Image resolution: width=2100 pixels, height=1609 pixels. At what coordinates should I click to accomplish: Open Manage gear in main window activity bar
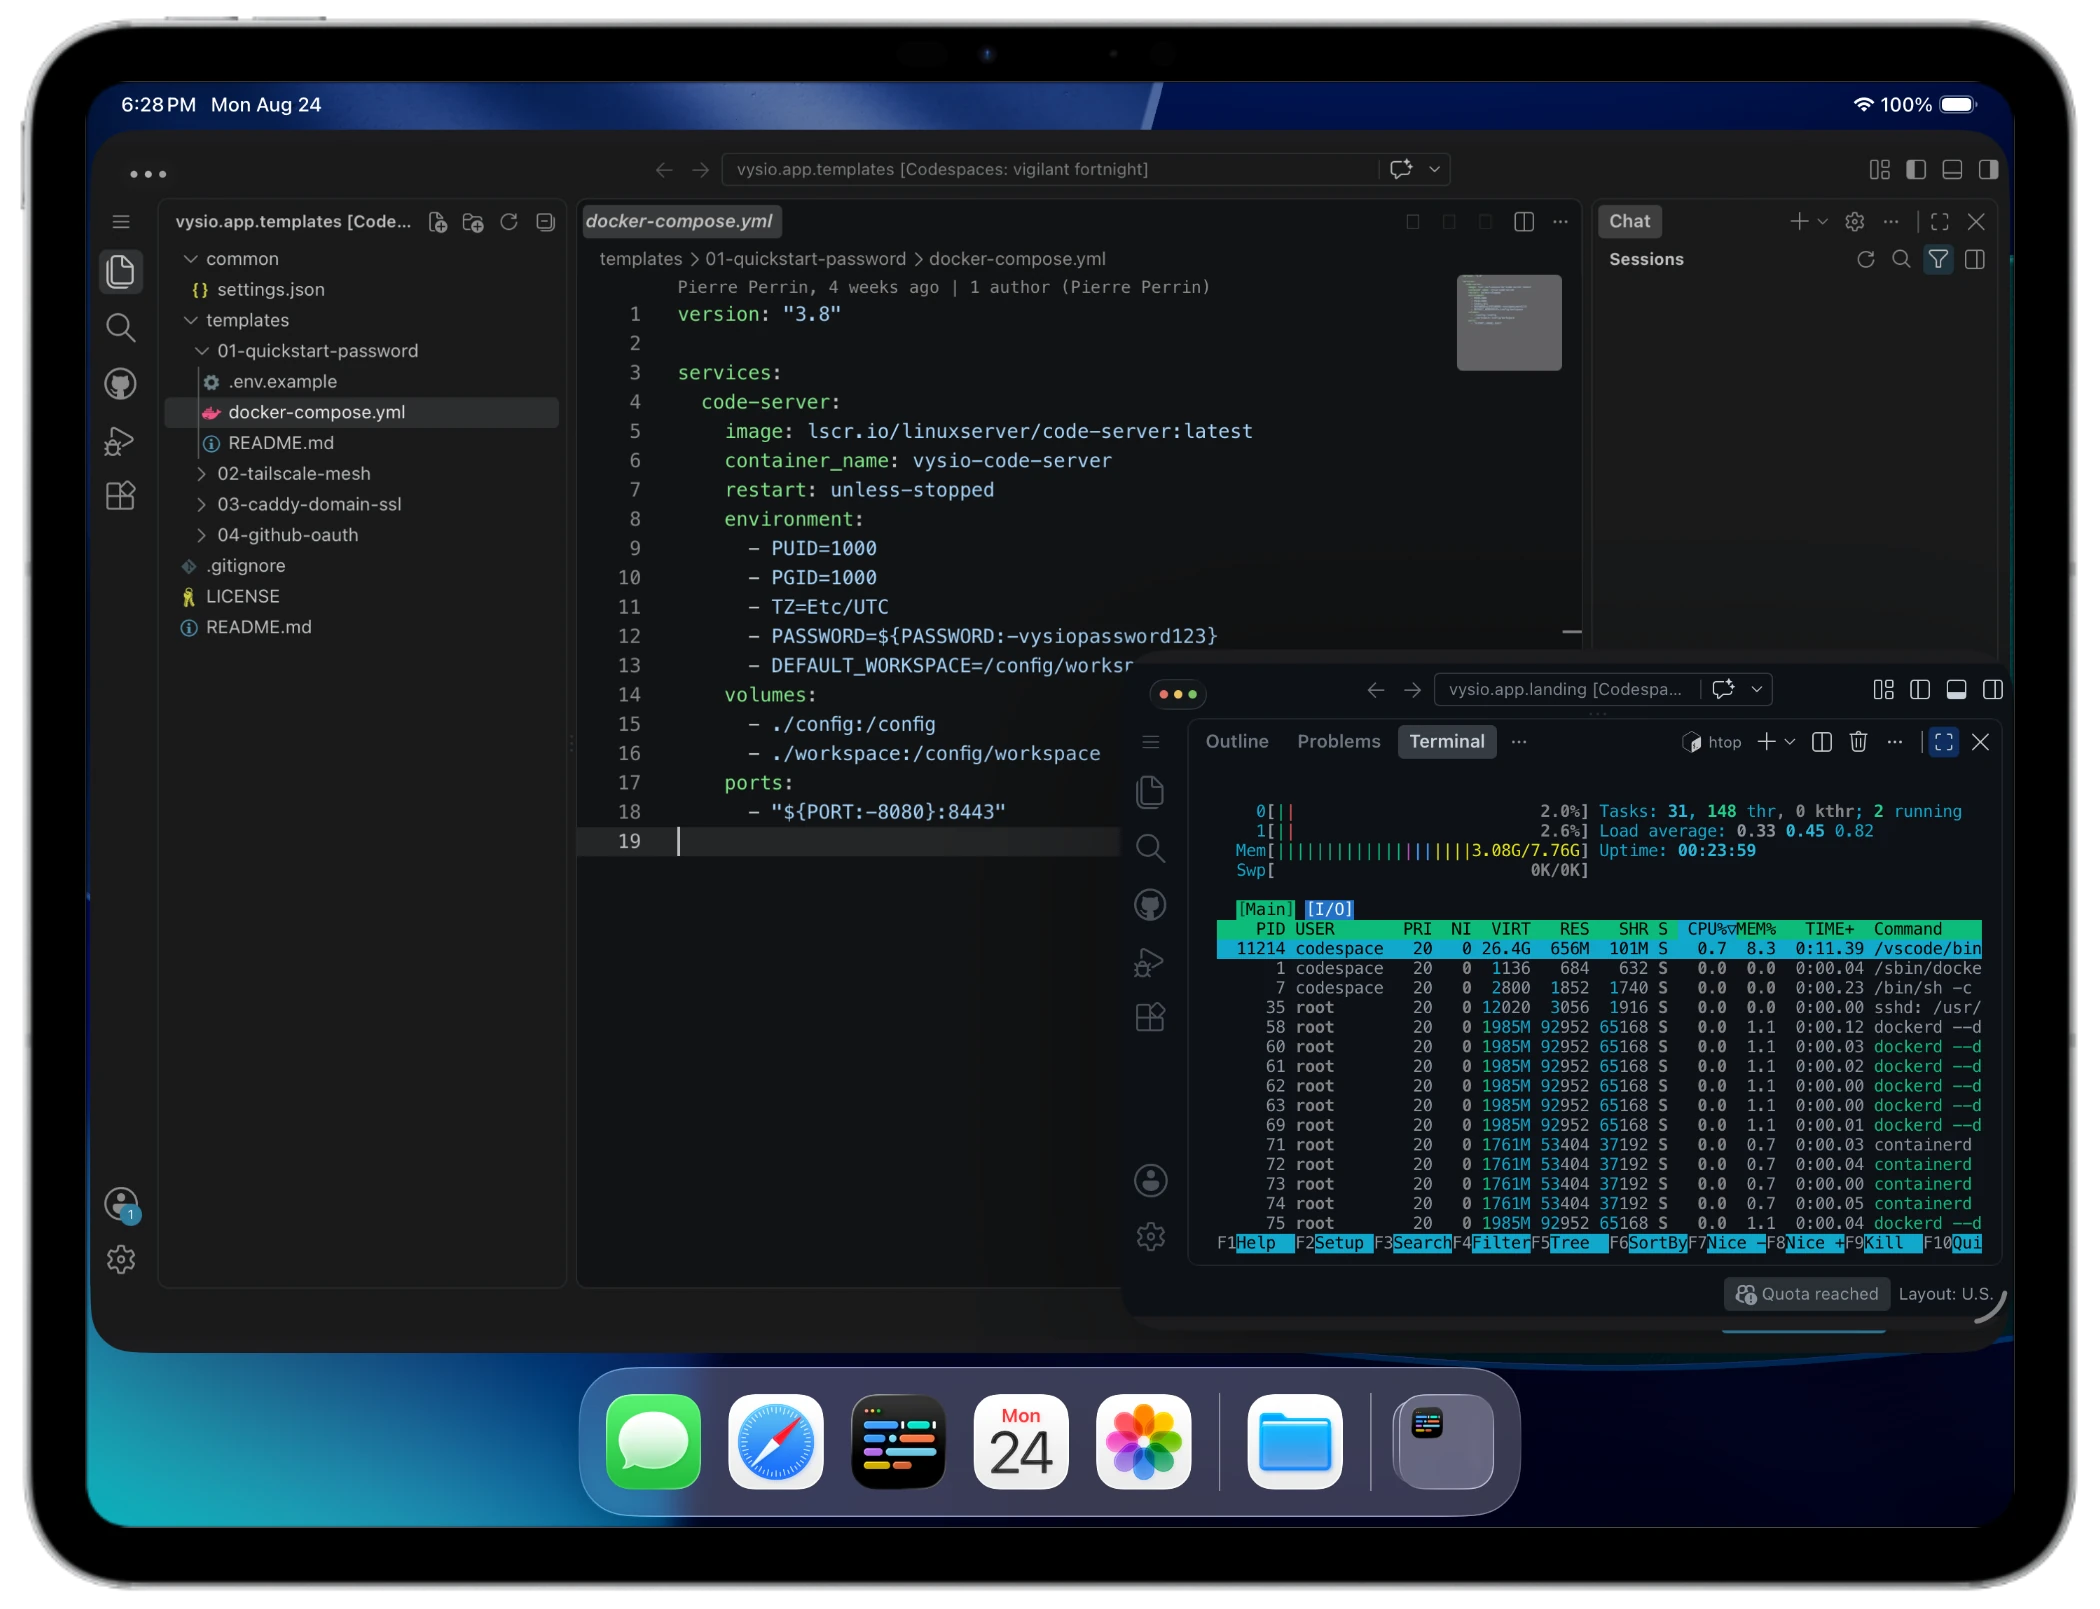click(121, 1260)
